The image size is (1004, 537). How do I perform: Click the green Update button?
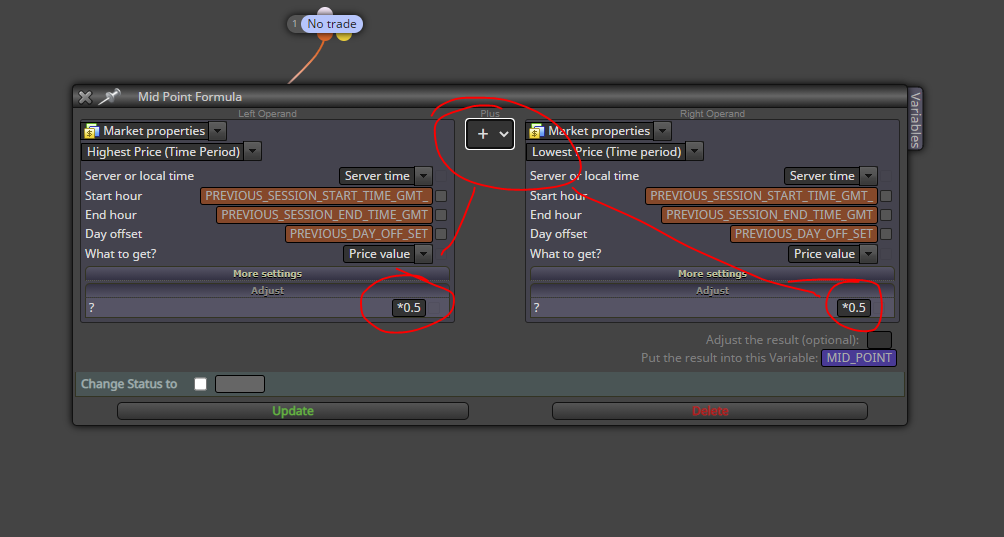(x=293, y=411)
